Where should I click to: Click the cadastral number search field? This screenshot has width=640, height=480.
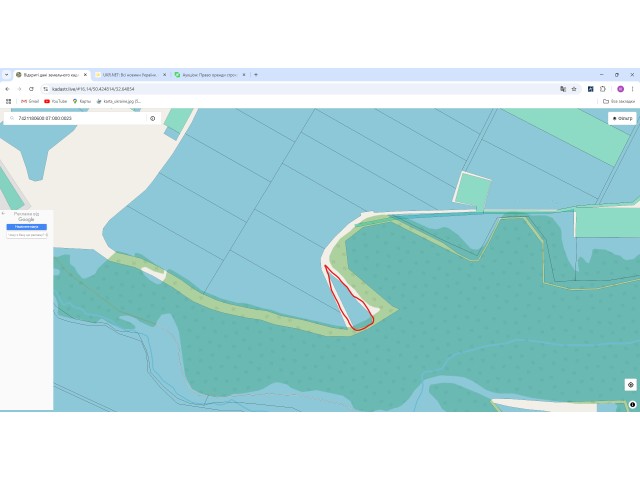point(80,118)
